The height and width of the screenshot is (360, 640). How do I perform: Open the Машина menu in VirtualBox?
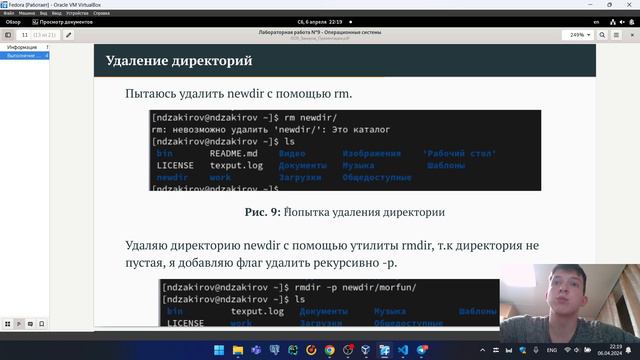click(x=27, y=13)
